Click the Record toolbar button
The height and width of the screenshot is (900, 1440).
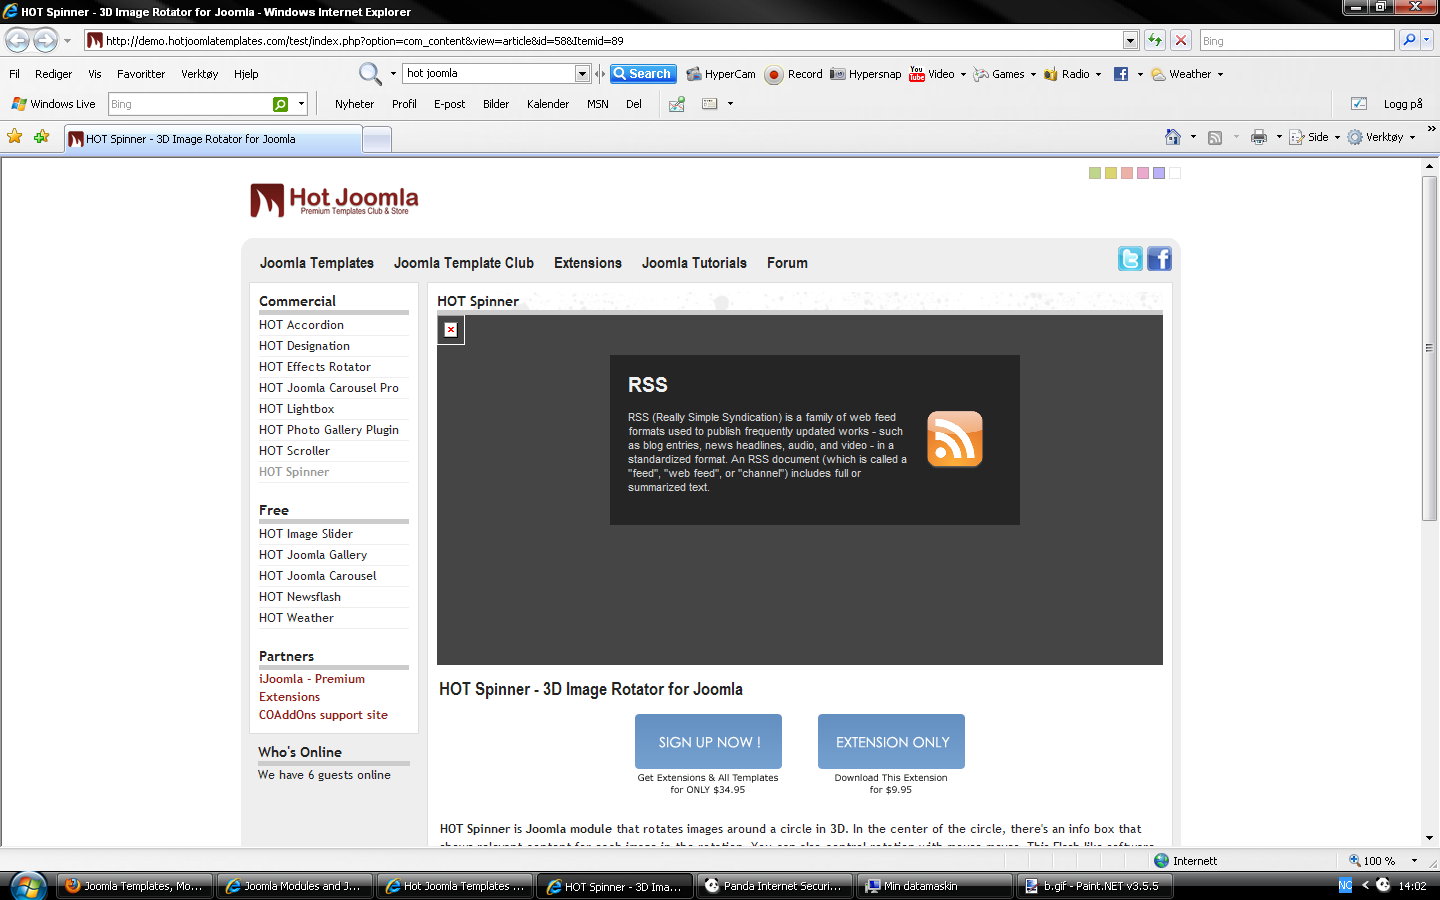coord(794,74)
